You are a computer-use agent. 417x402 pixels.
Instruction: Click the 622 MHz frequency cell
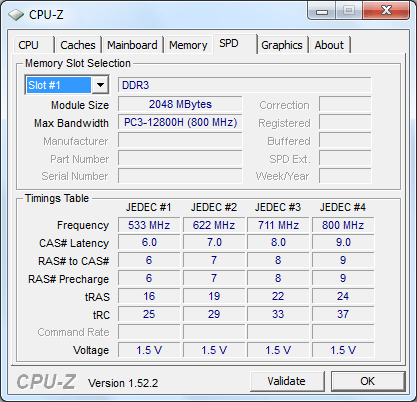[x=214, y=225]
